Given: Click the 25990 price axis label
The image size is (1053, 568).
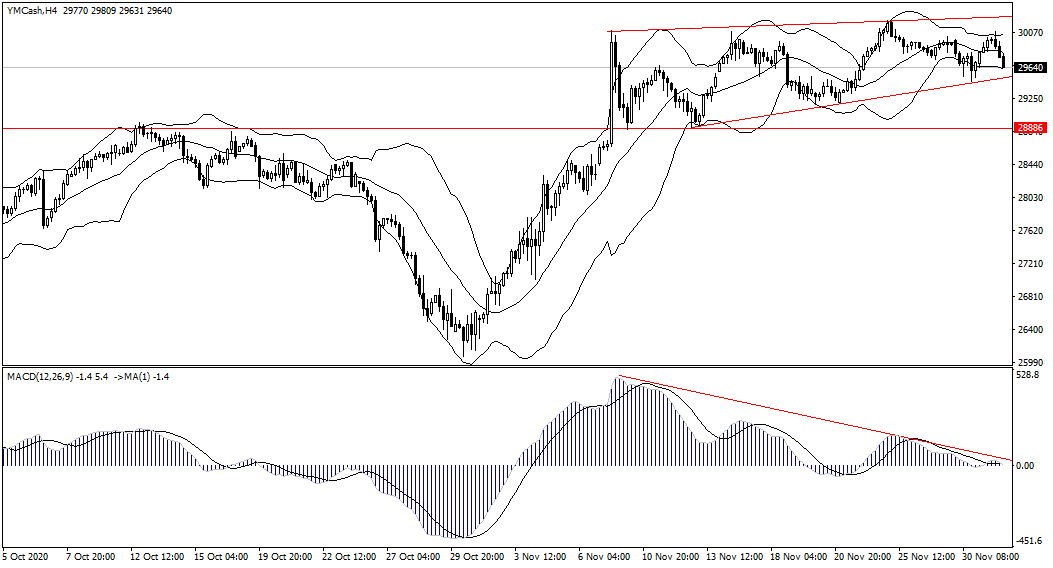Looking at the screenshot, I should click(1030, 362).
